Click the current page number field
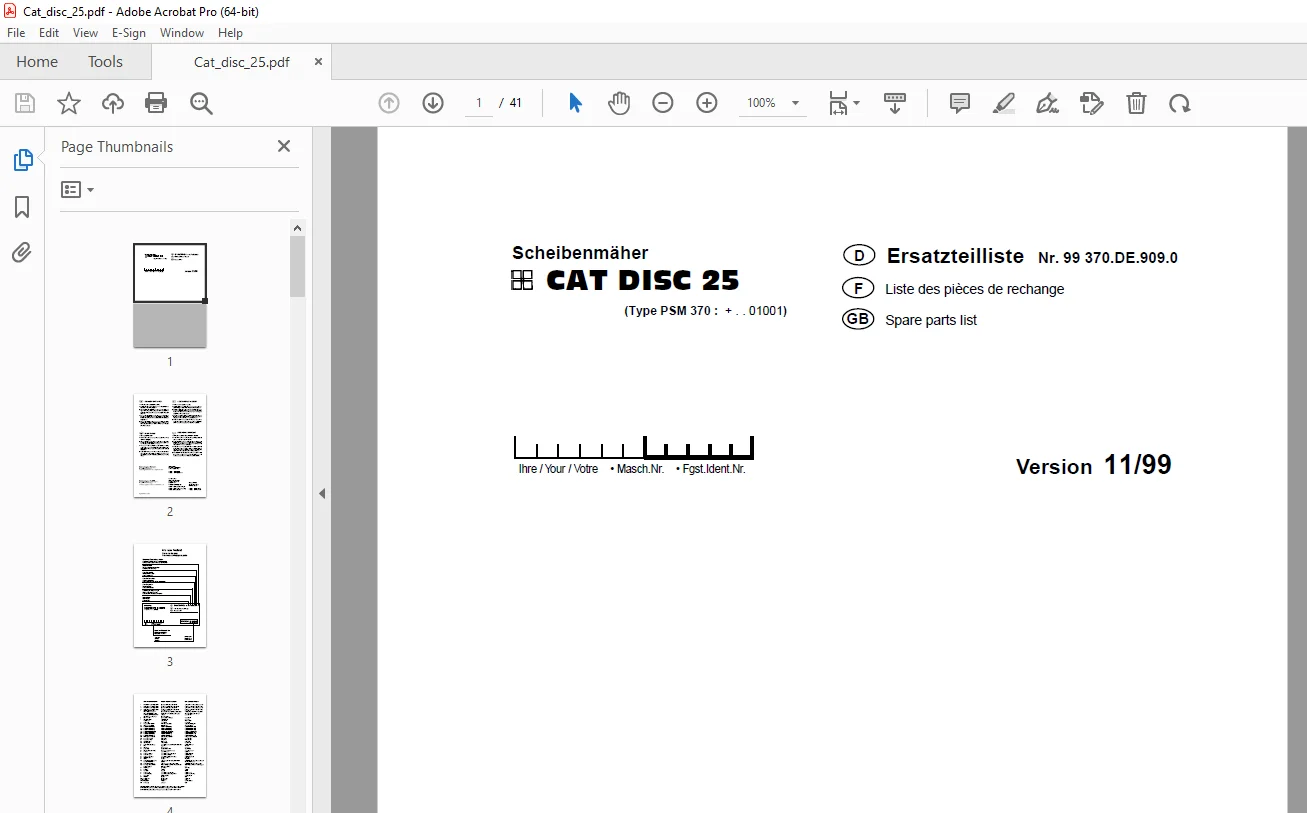Screen dimensions: 1307x813 [479, 103]
